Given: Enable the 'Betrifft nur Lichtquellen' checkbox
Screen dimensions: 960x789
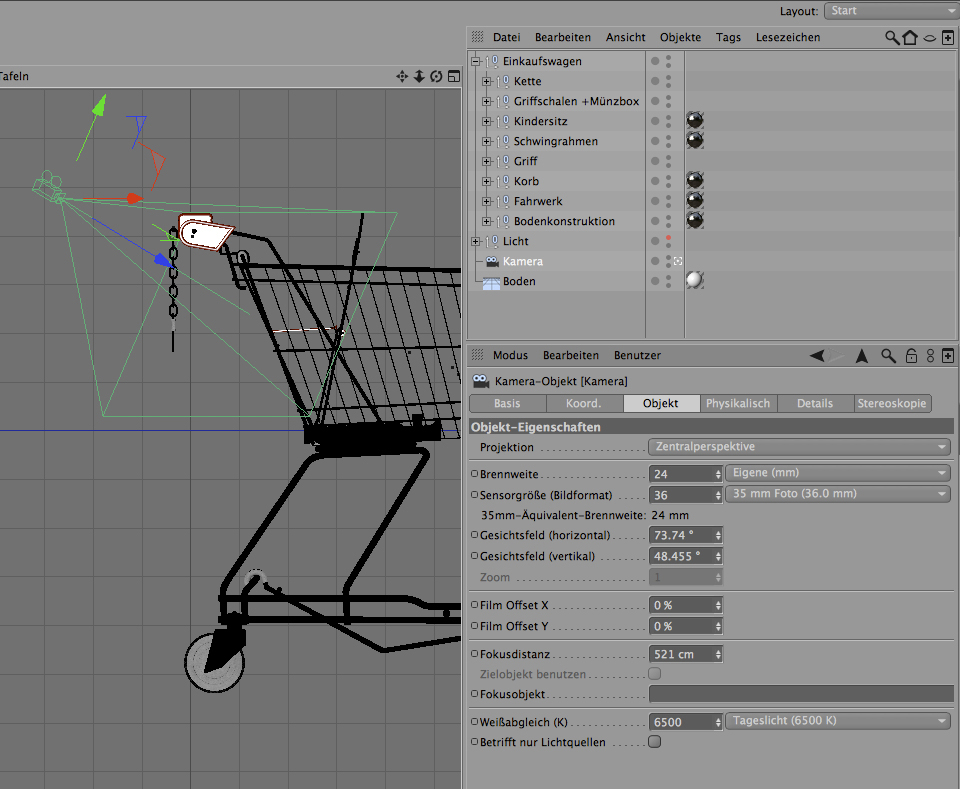Looking at the screenshot, I should (x=655, y=742).
